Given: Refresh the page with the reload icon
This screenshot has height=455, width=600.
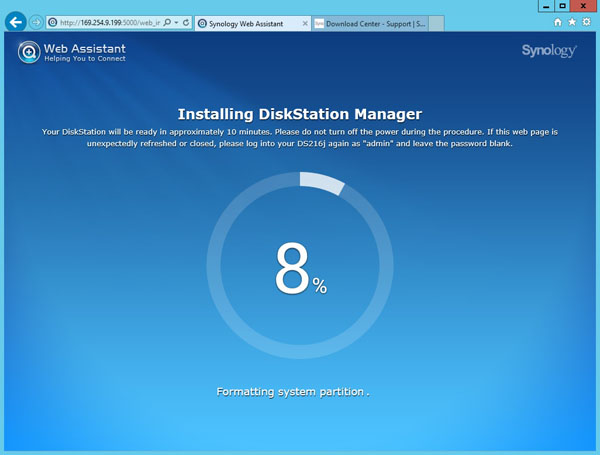Looking at the screenshot, I should coord(186,23).
